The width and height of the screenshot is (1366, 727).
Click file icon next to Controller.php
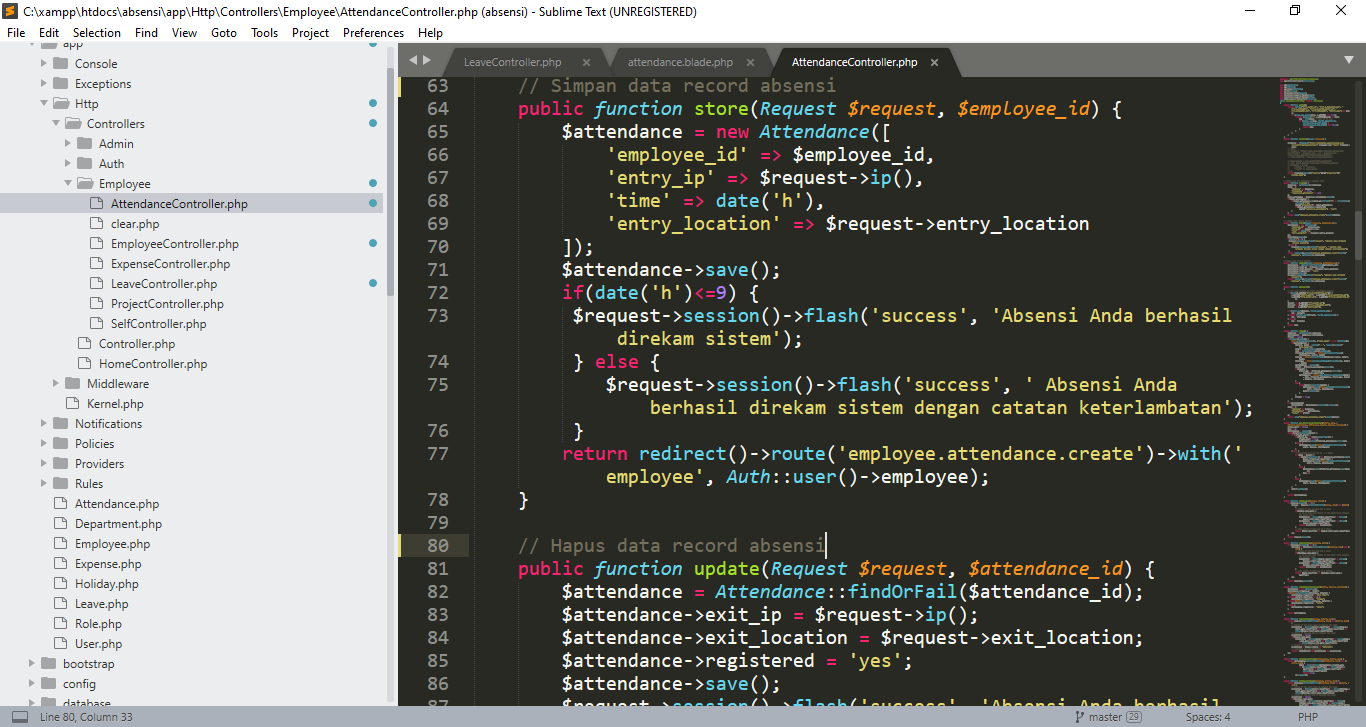point(85,343)
